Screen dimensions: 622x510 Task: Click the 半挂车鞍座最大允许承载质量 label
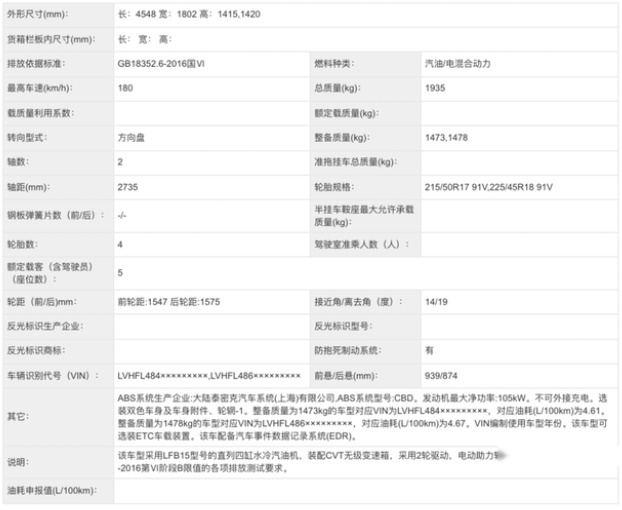tap(364, 216)
